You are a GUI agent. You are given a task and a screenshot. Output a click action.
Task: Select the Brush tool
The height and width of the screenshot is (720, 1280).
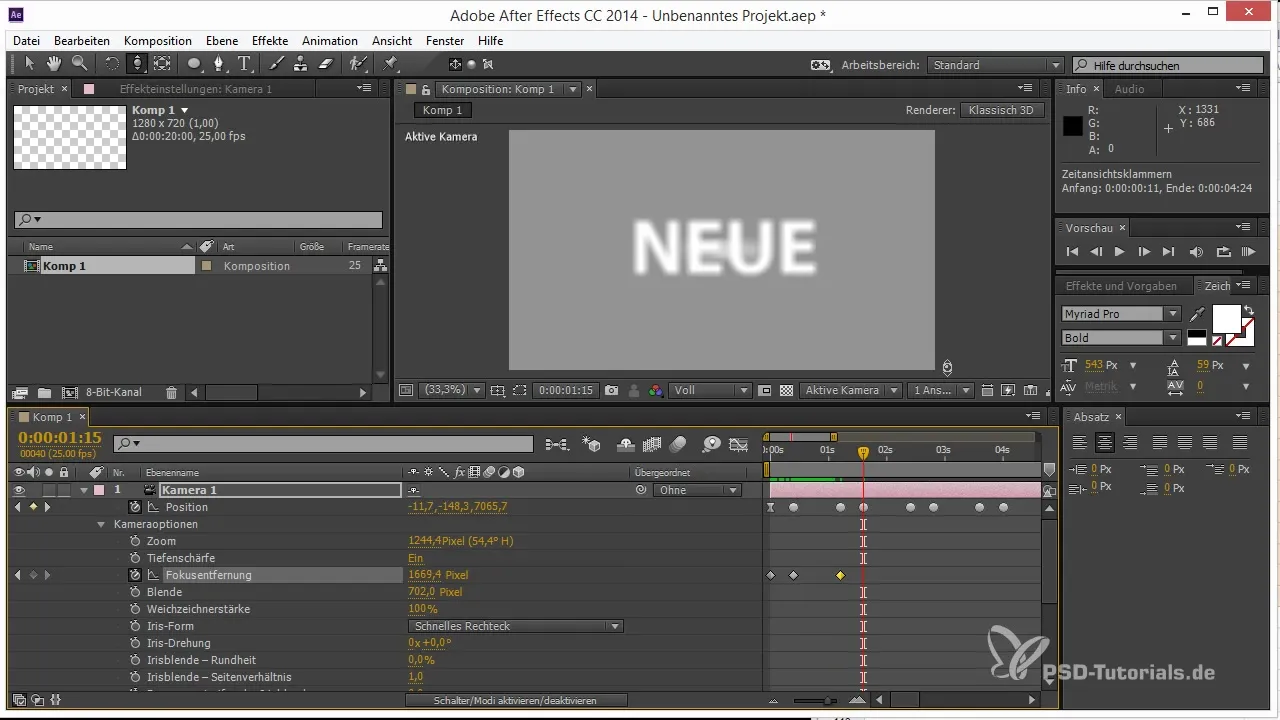tap(277, 64)
